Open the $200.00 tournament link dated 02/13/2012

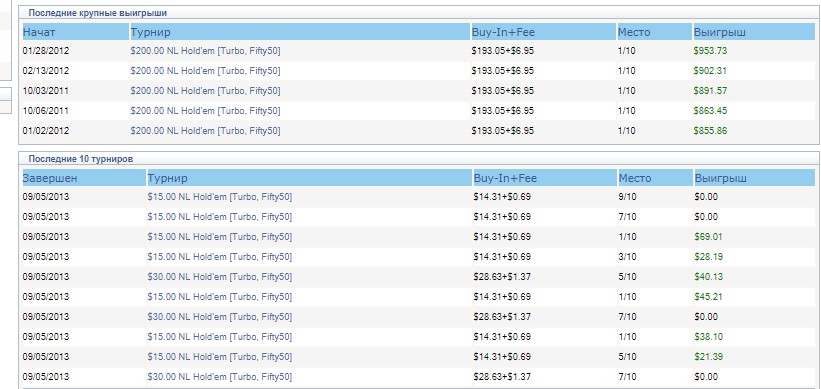point(205,71)
